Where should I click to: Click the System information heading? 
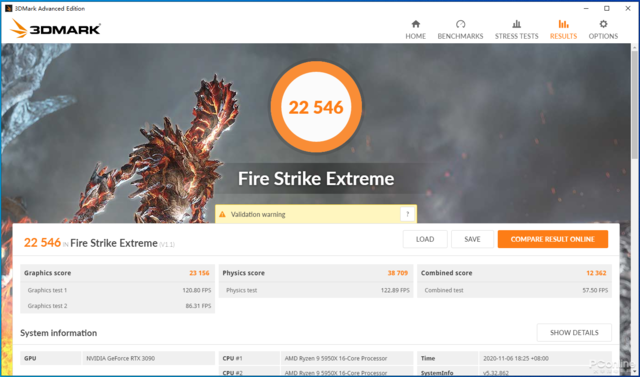59,333
